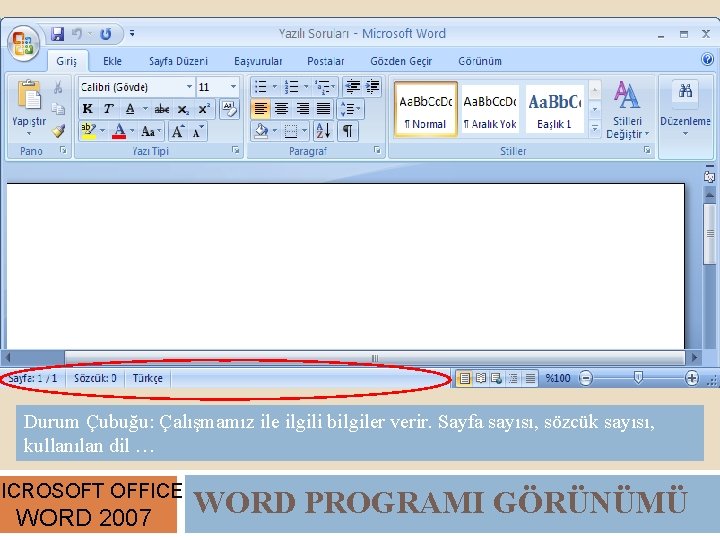This screenshot has width=720, height=540.
Task: Increase the paragraph indent
Action: point(373,86)
